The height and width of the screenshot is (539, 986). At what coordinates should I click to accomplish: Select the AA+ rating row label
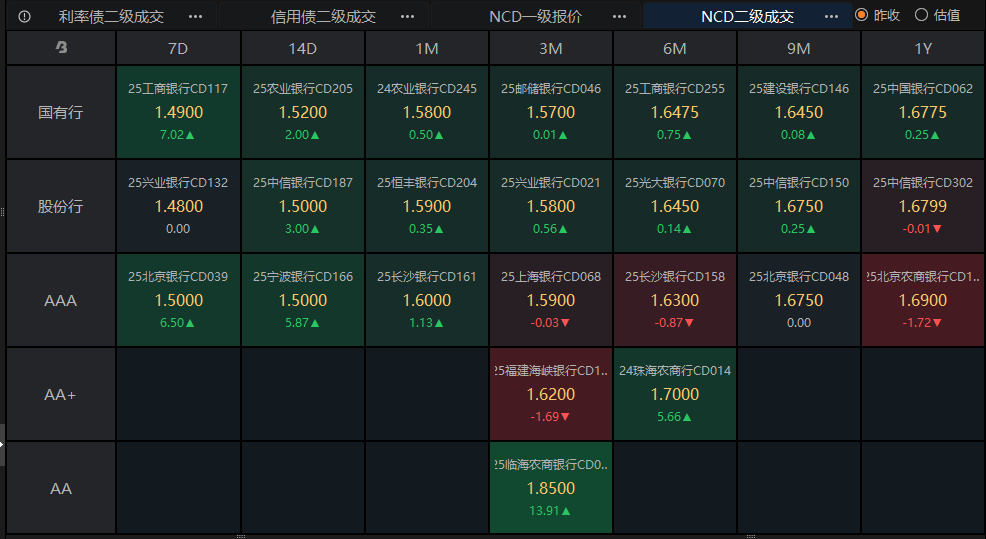click(61, 394)
